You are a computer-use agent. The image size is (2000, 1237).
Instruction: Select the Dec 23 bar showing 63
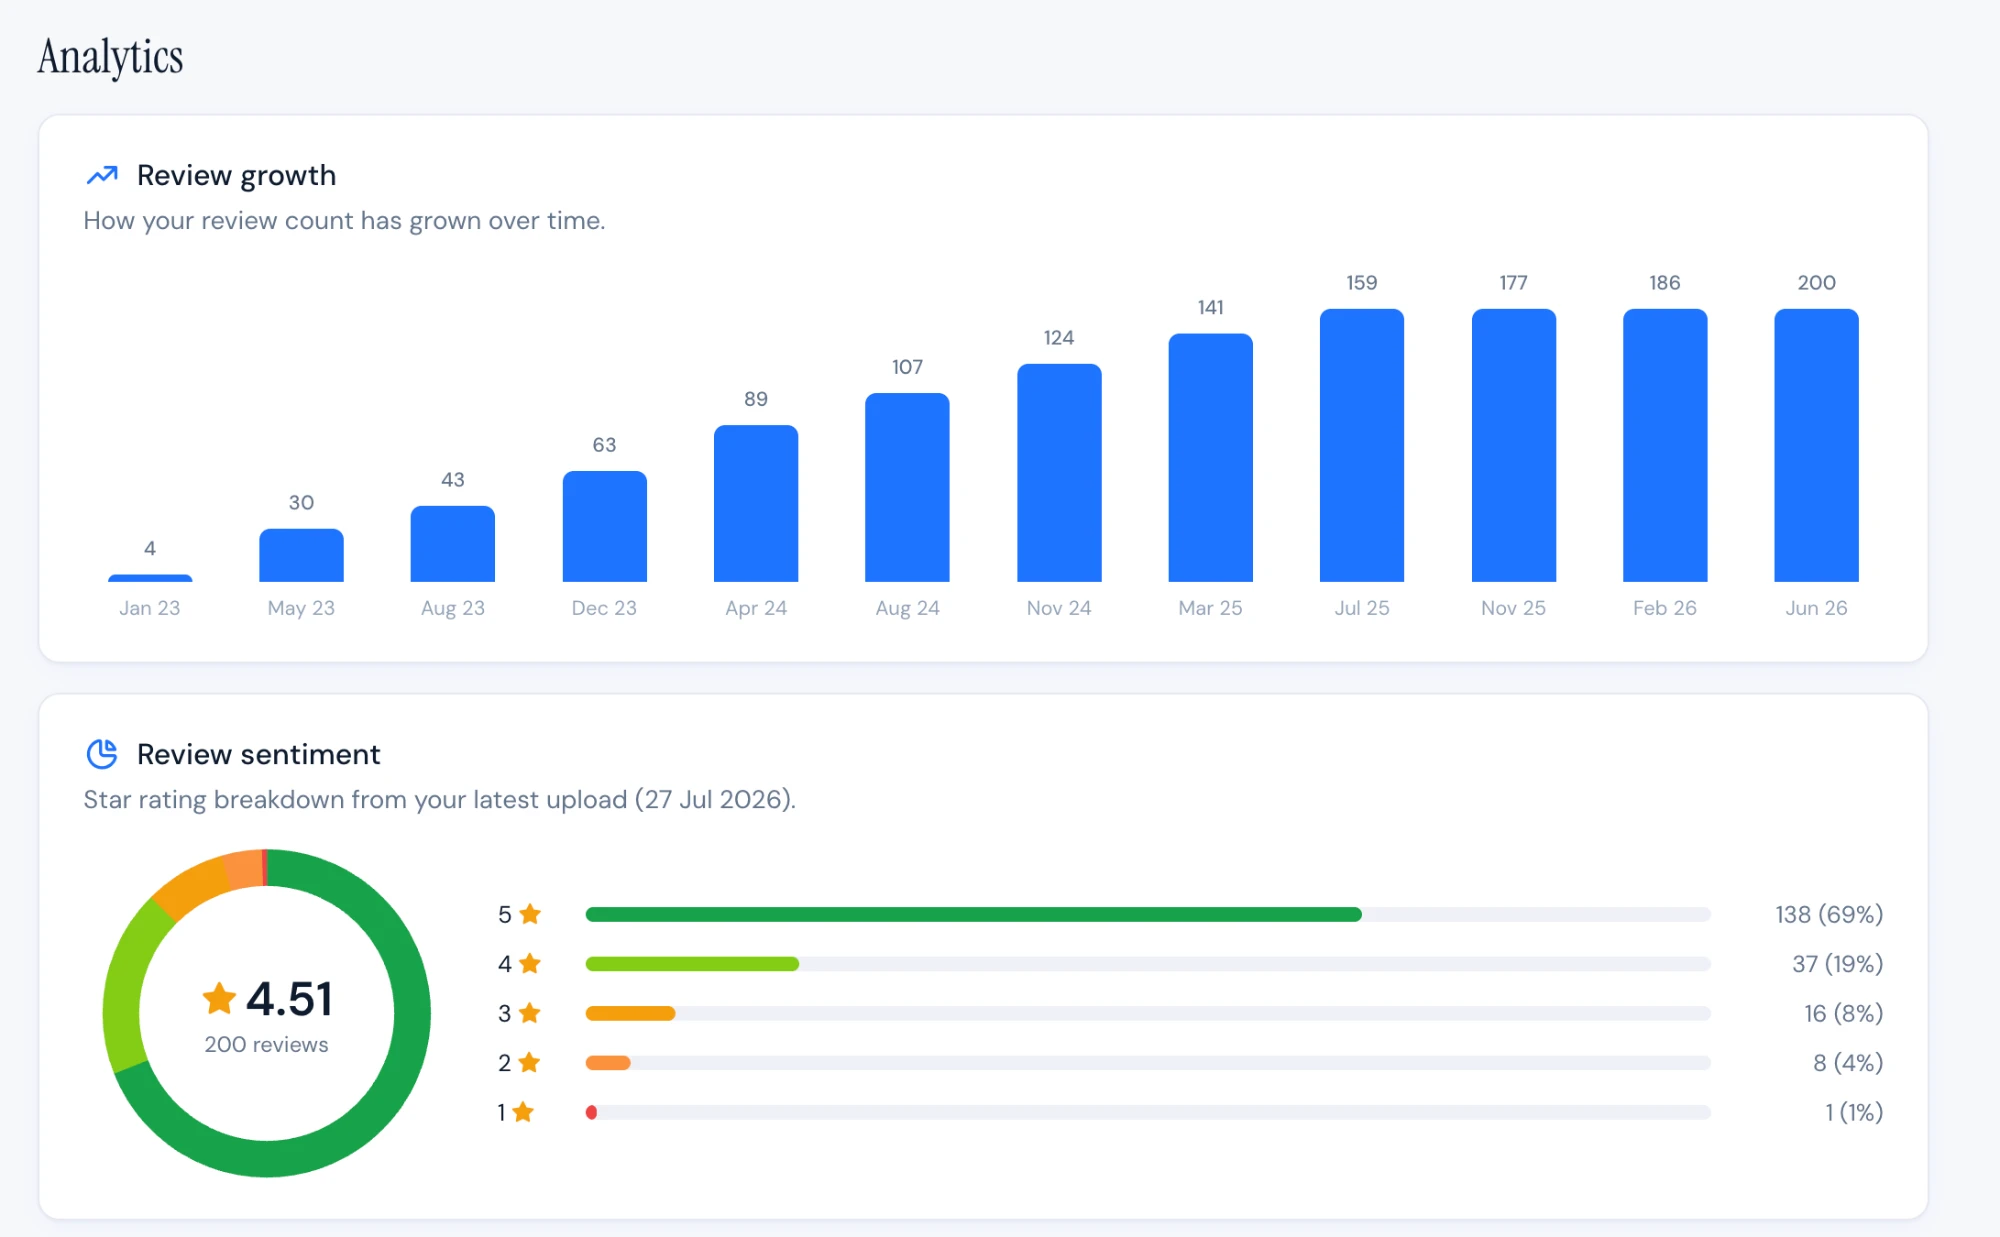coord(605,526)
